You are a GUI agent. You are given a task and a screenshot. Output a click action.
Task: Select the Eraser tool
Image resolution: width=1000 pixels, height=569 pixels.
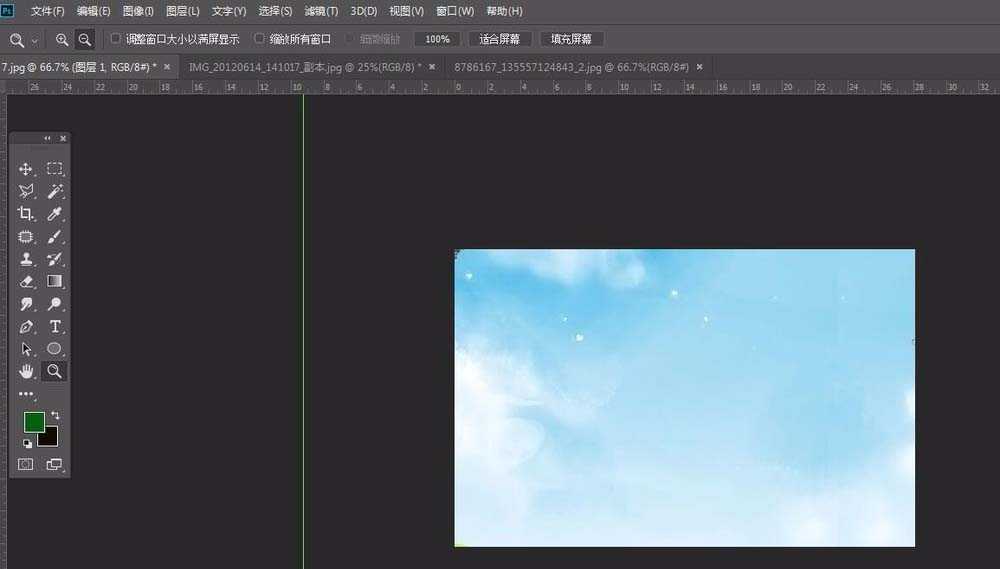click(x=26, y=282)
